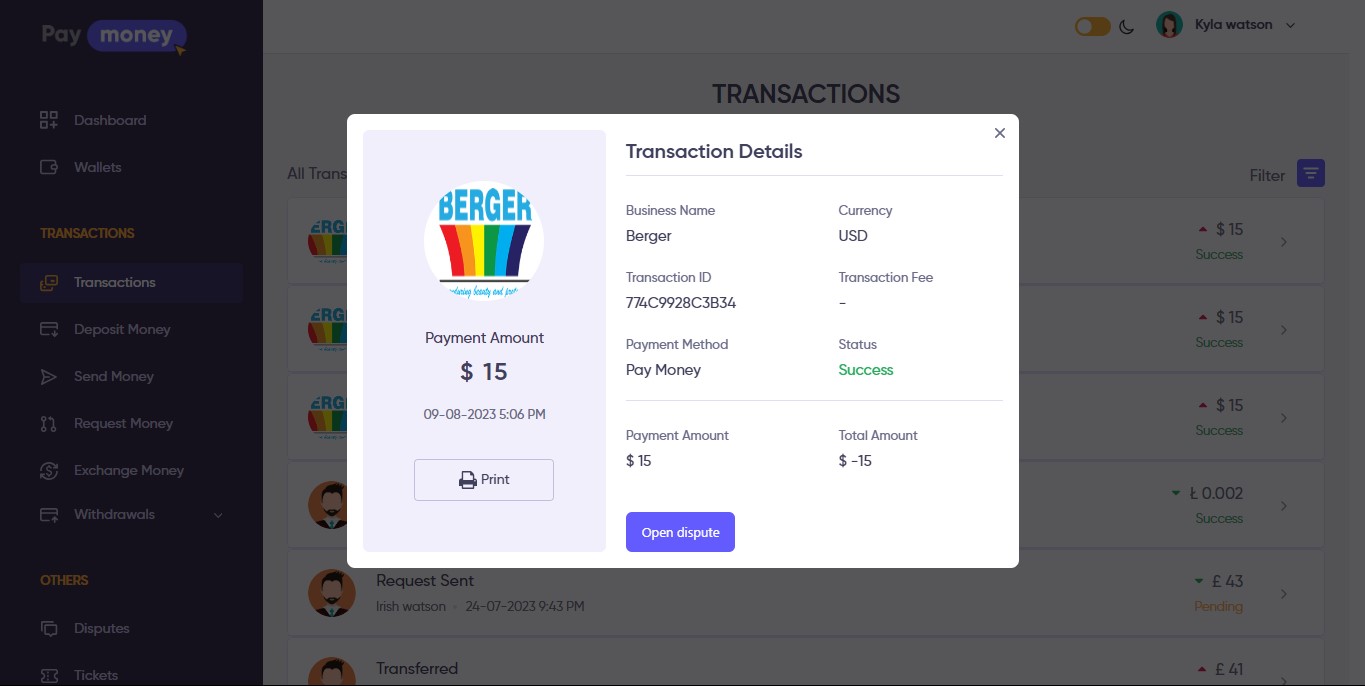This screenshot has height=686, width=1365.
Task: Expand the Withdrawals submenu chevron
Action: 218,515
